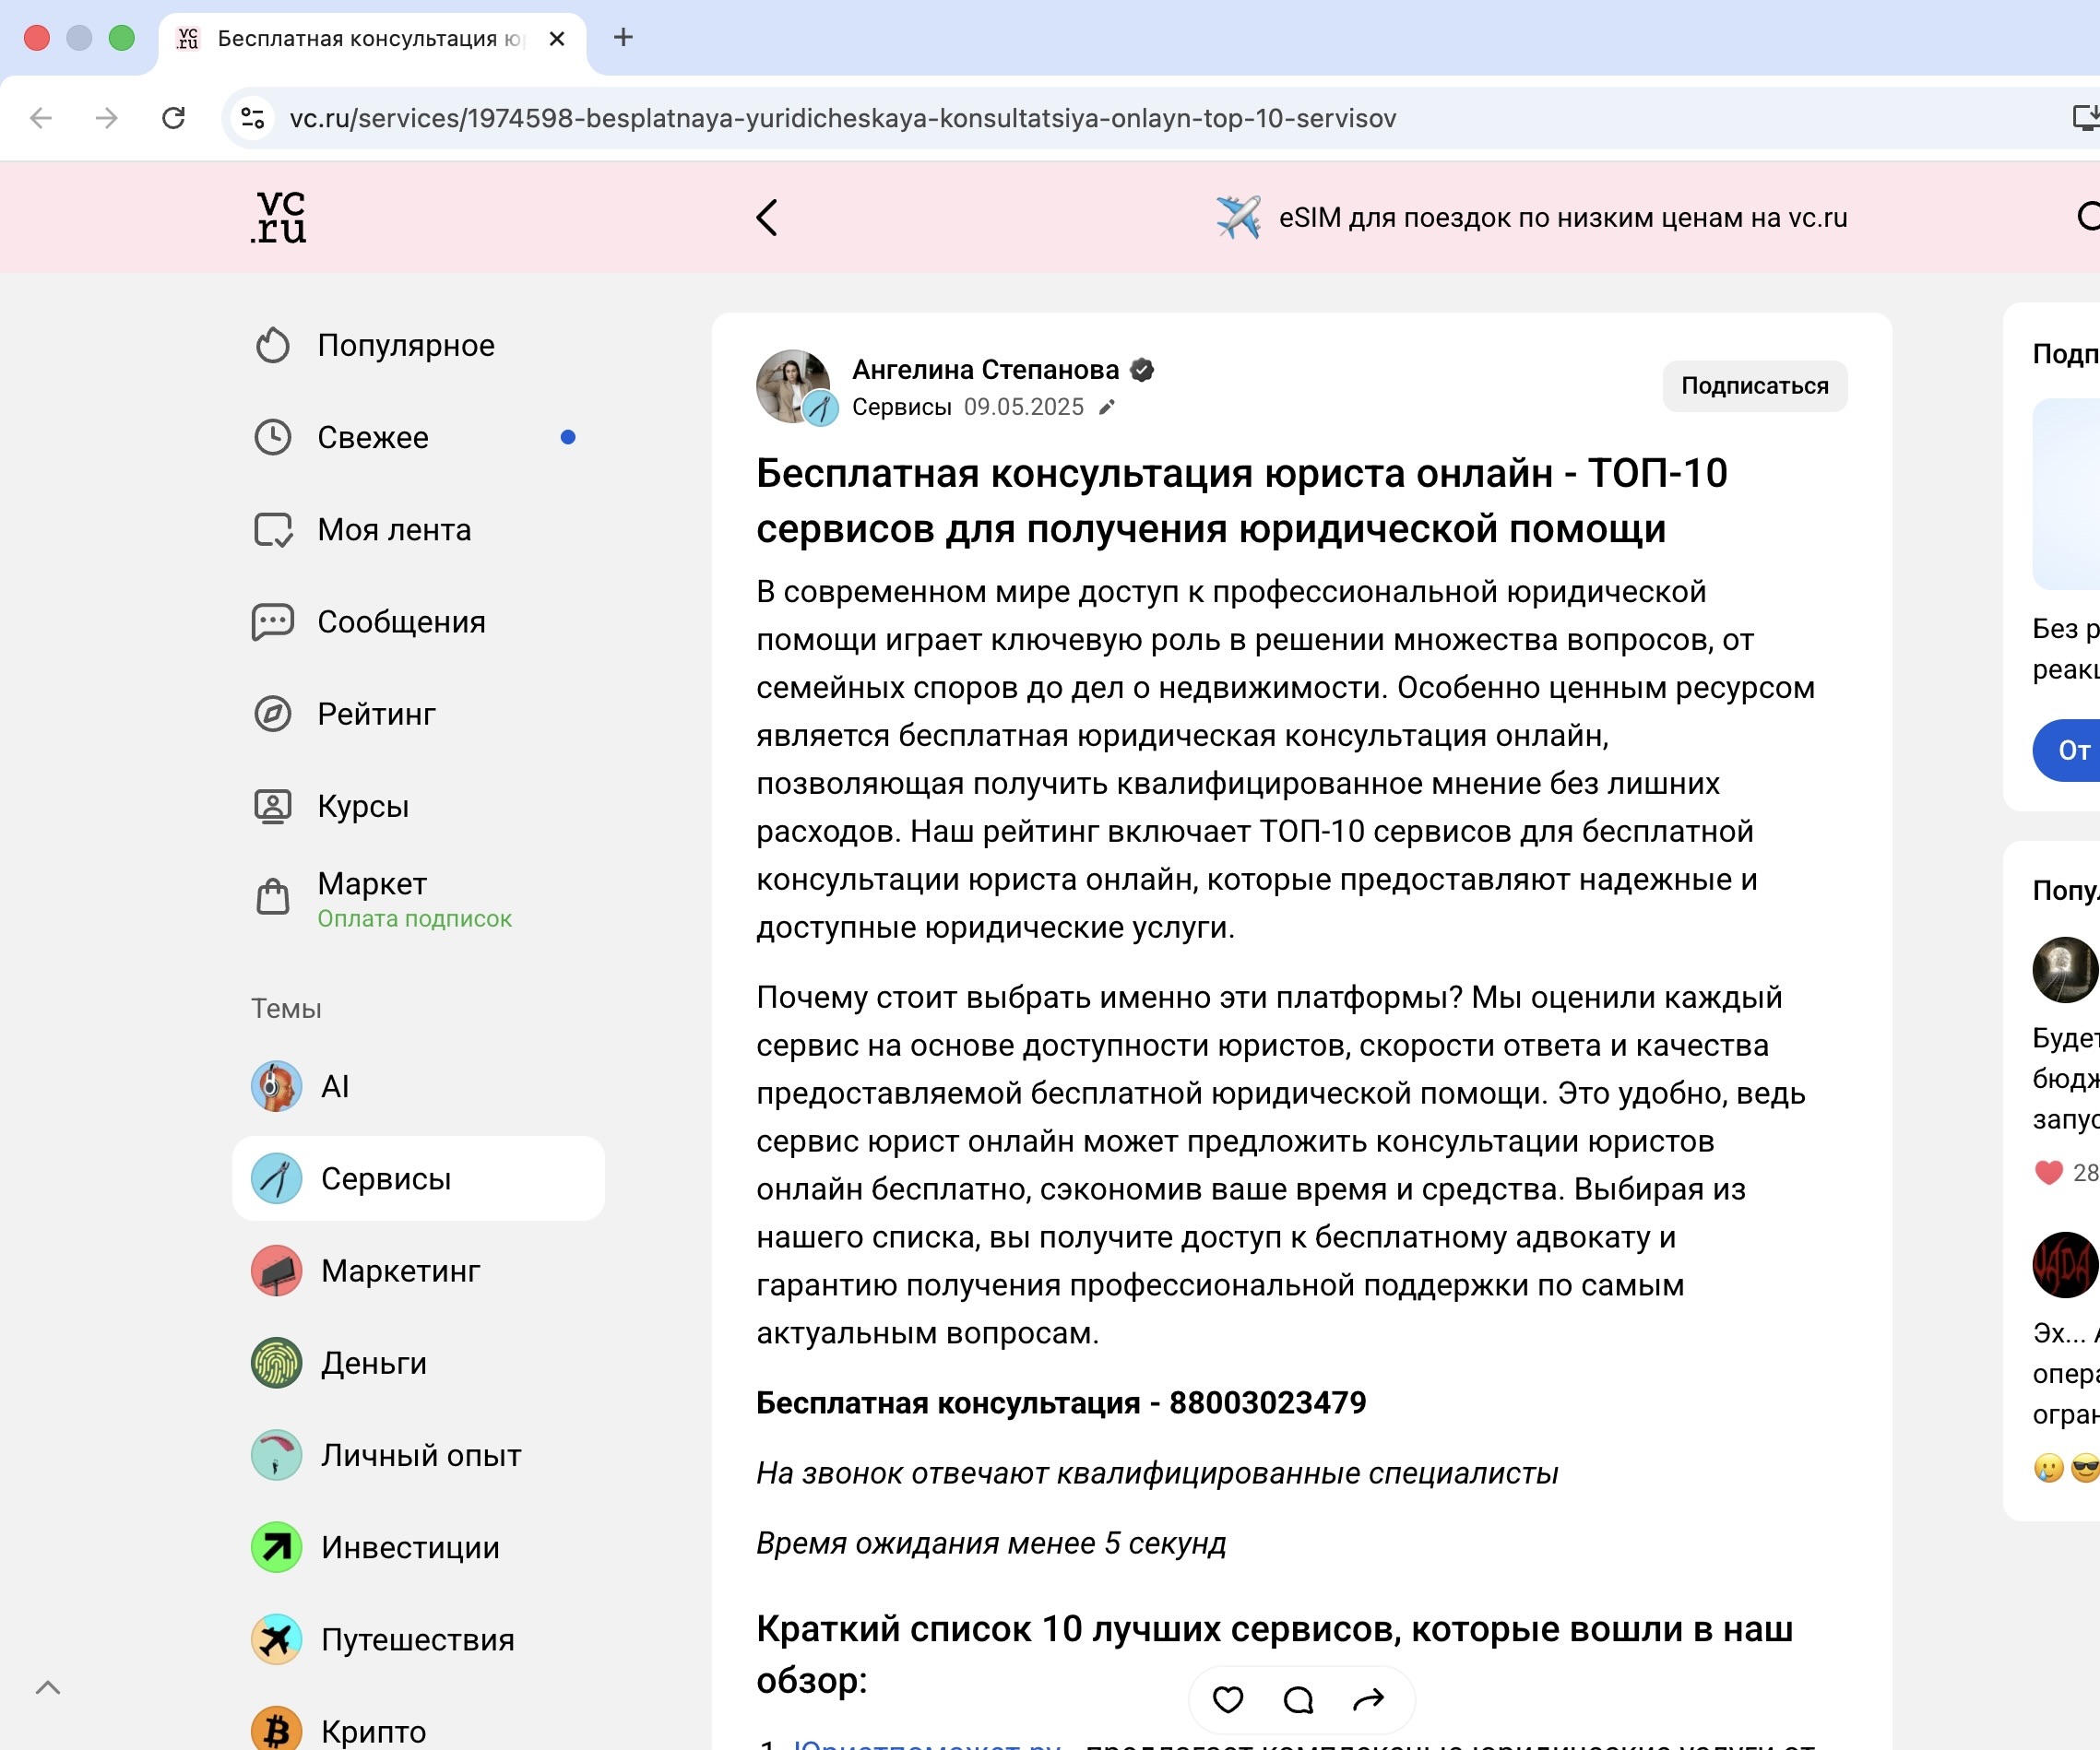Share the article with arrow icon
Viewport: 2100px width, 1750px height.
coord(1368,1698)
